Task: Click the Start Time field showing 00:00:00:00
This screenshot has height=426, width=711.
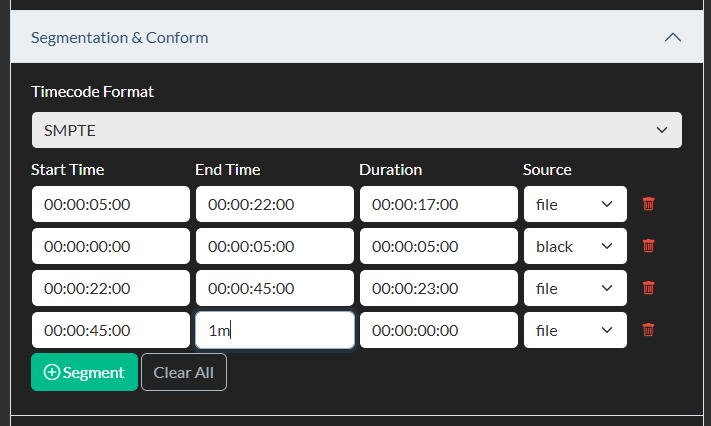Action: point(110,246)
